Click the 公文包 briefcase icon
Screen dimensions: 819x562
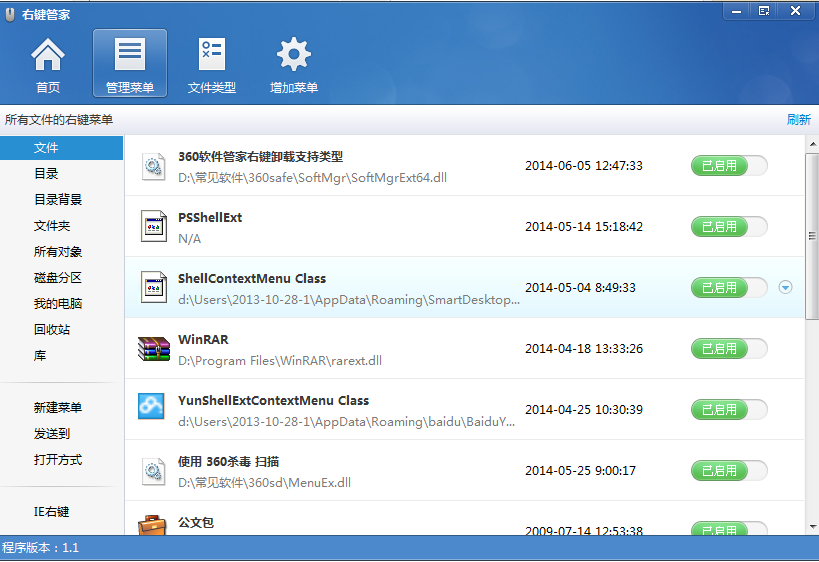[154, 524]
